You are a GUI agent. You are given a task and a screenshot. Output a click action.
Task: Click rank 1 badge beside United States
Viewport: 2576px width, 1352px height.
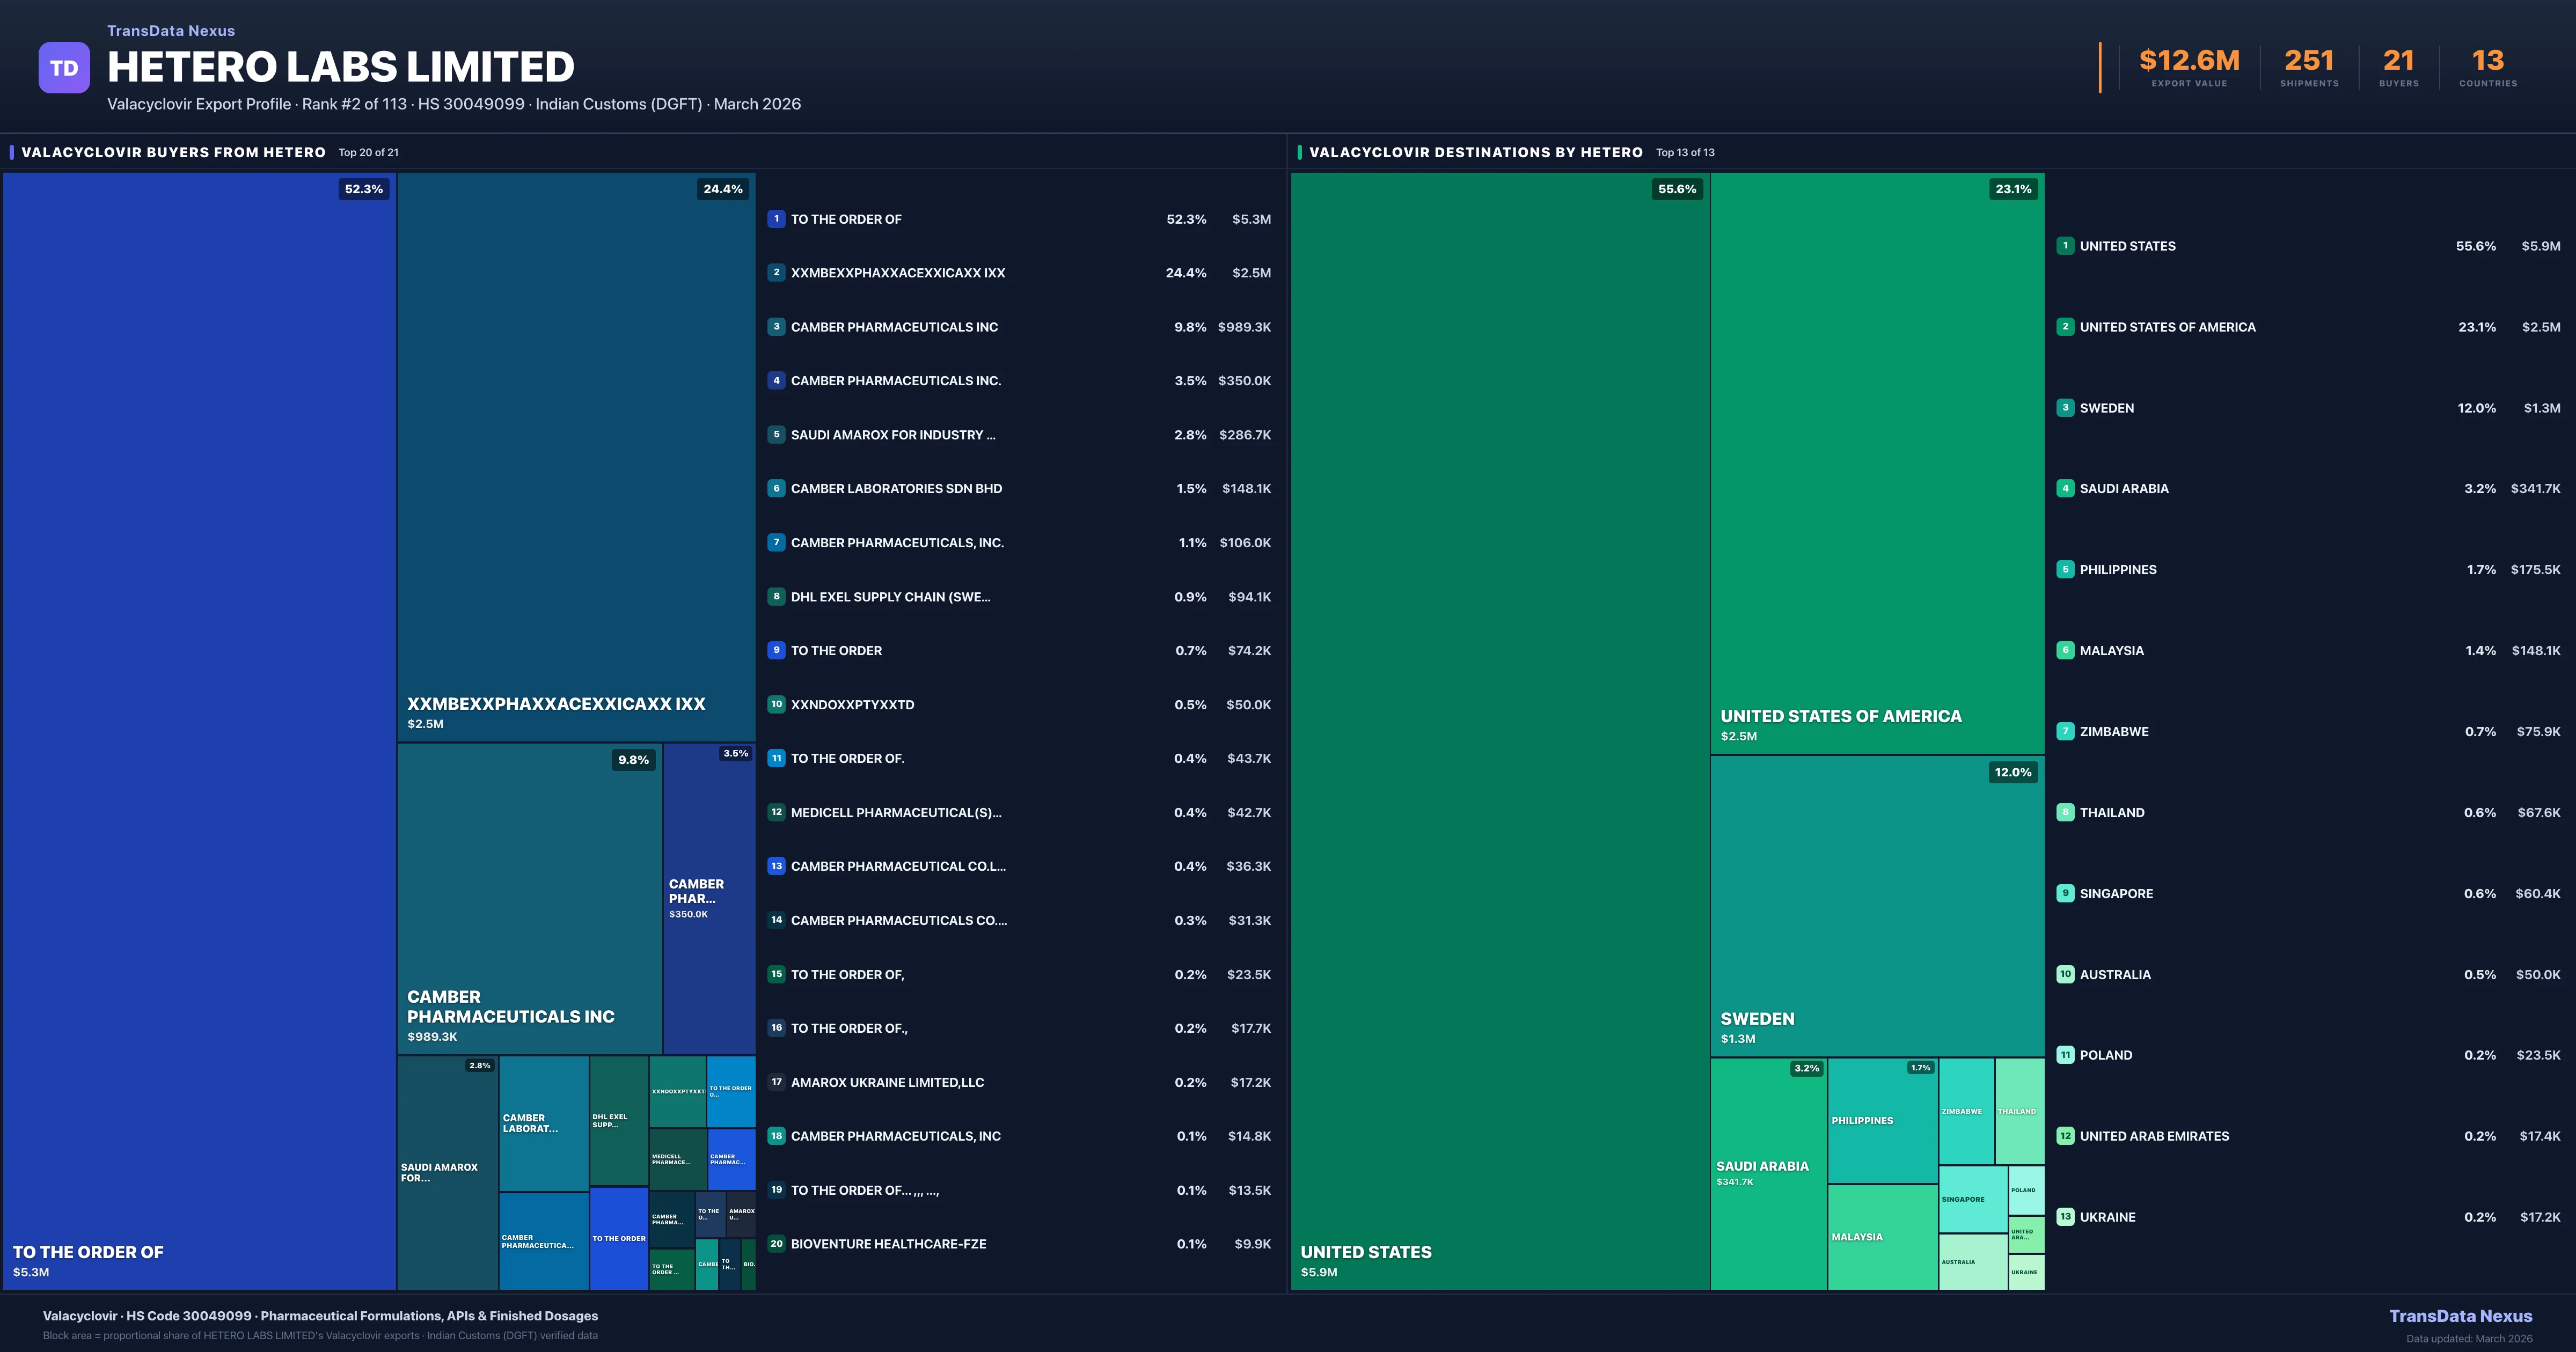2065,246
